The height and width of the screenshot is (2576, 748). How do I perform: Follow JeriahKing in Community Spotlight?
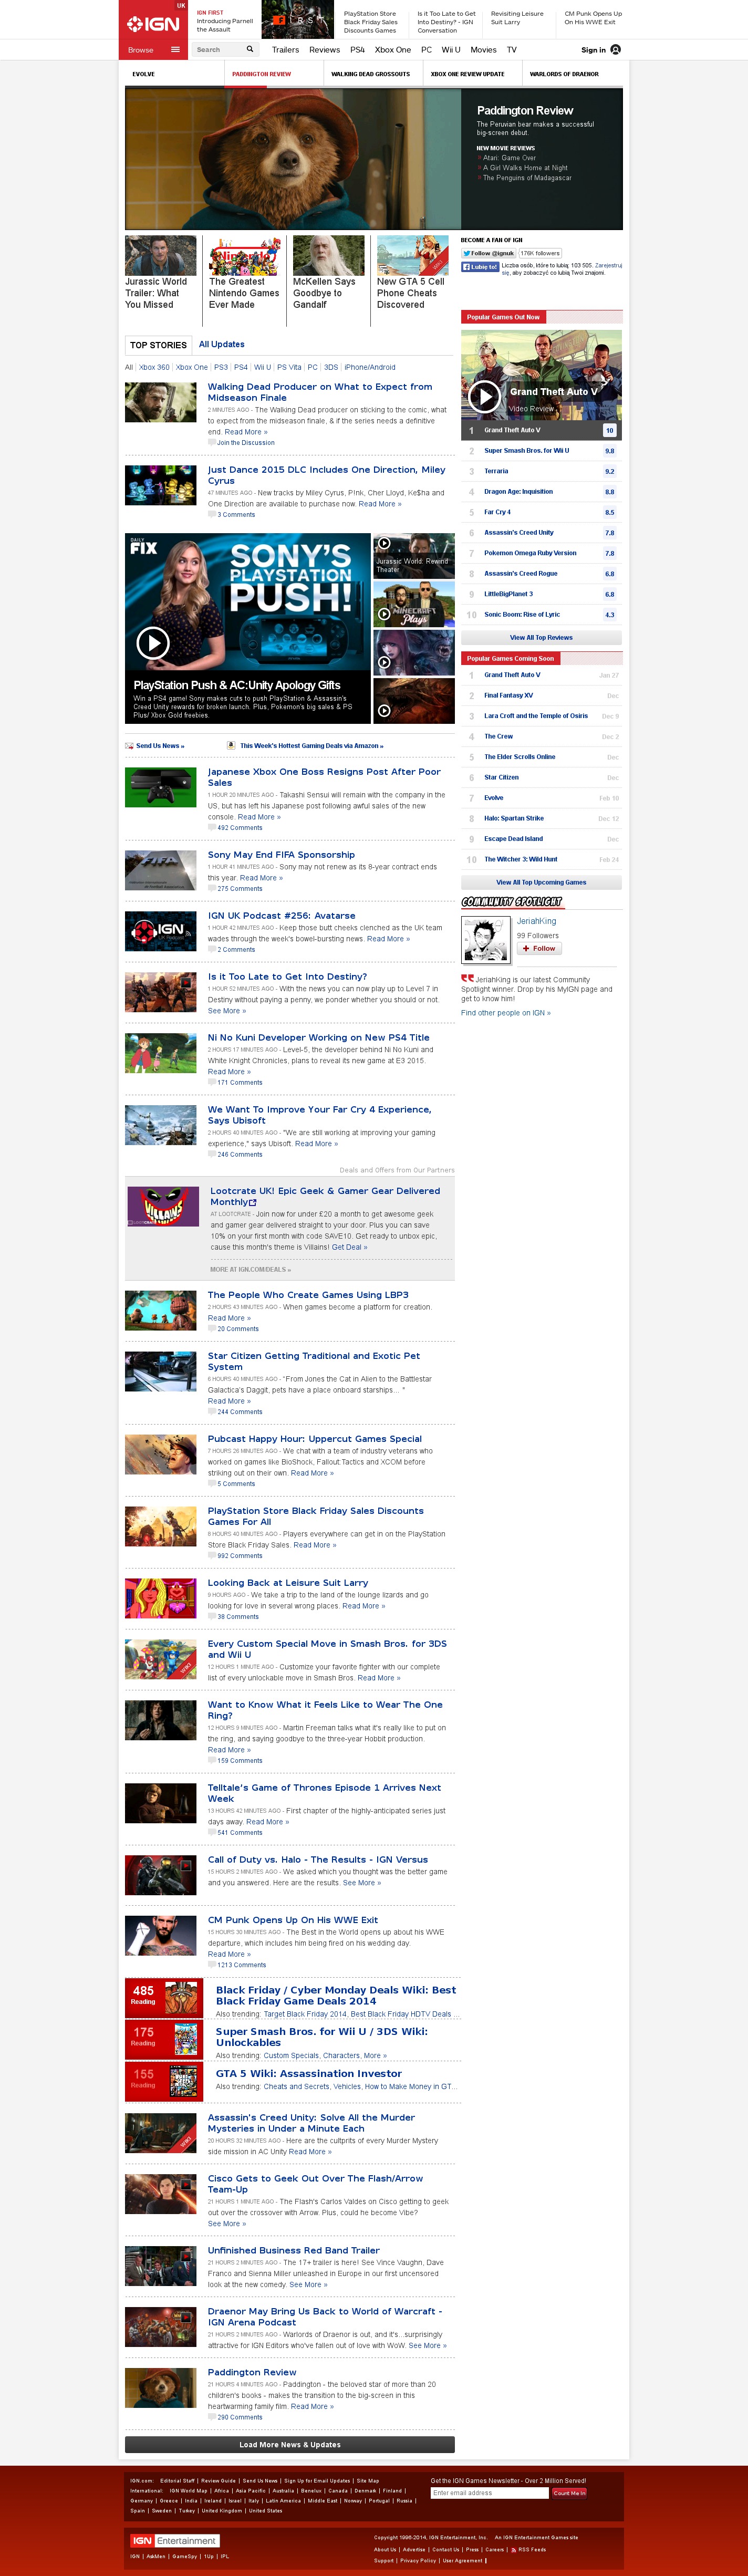(539, 948)
